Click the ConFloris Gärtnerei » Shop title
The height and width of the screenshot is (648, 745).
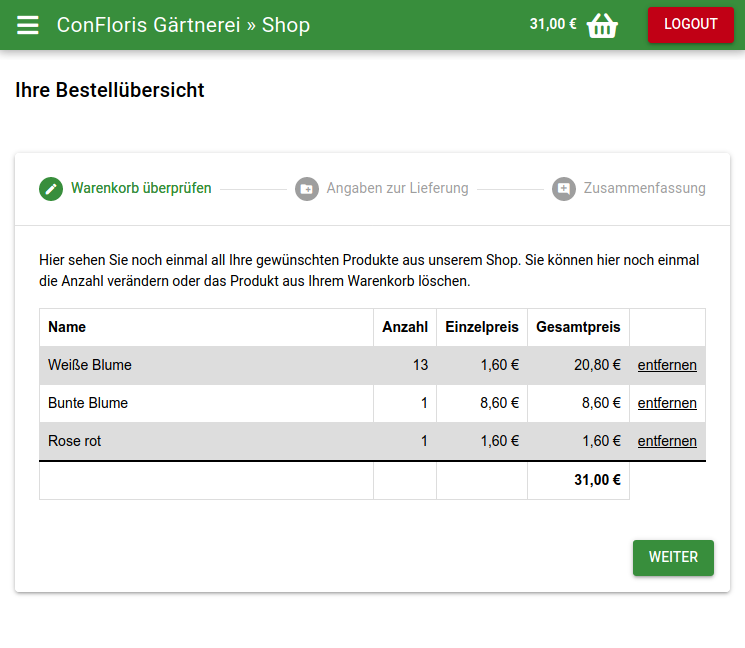point(183,25)
